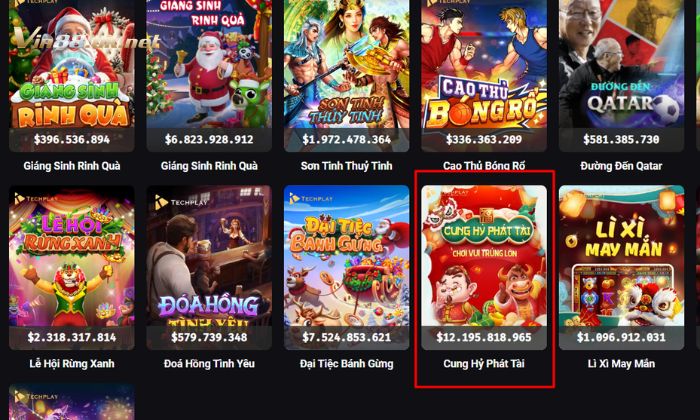Image resolution: width=700 pixels, height=420 pixels.
Task: Open the Cao Thủ Bóng Rổ game thumbnail
Action: pos(484,75)
